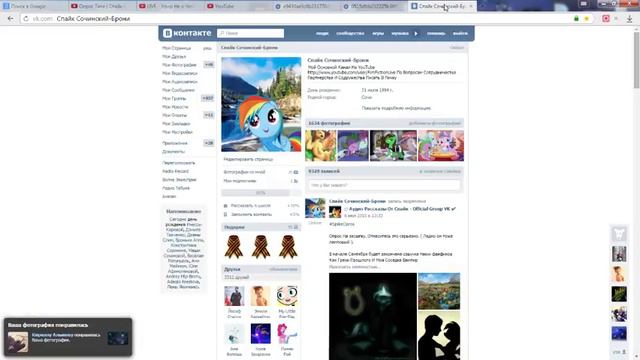Open the My Little Pony friend avatar
Image resolution: width=640 pixels, height=360 pixels.
click(x=287, y=296)
